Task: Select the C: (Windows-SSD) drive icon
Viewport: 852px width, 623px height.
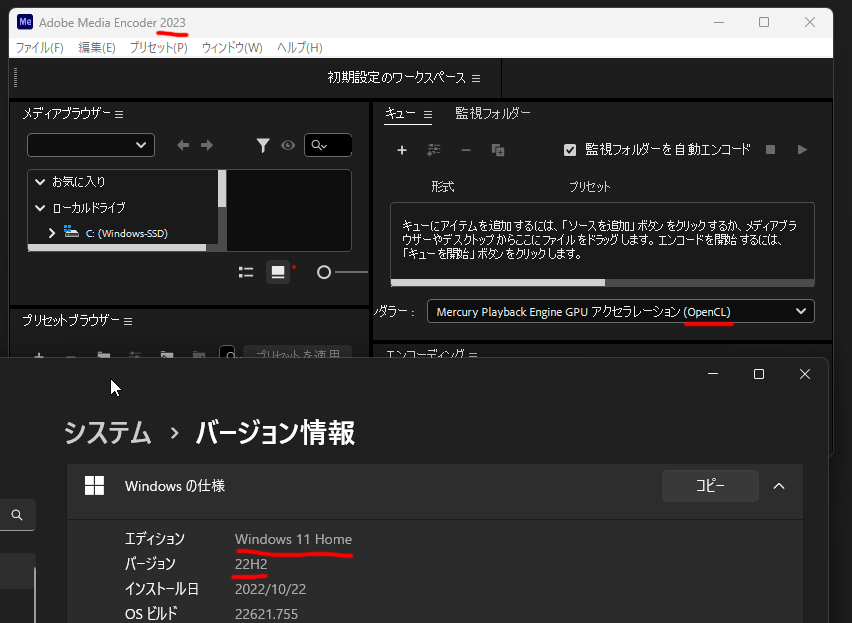Action: [71, 232]
